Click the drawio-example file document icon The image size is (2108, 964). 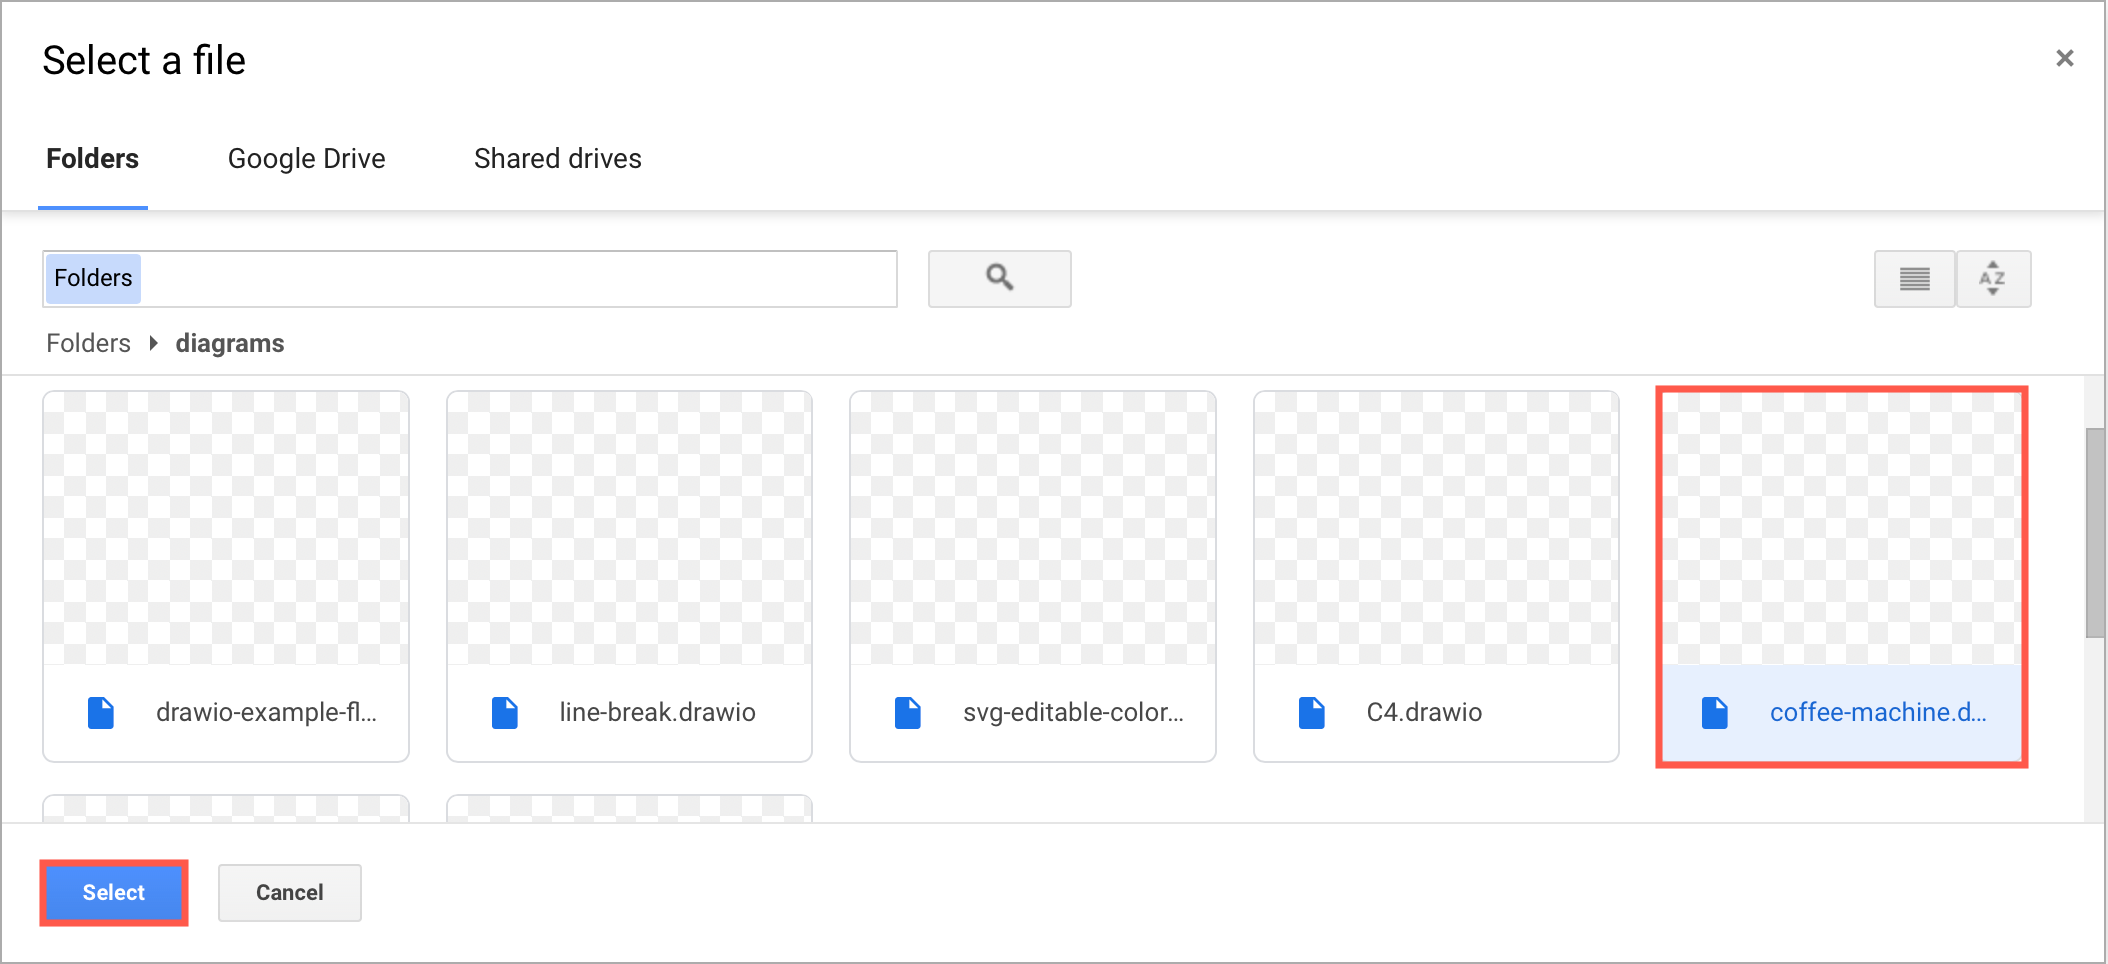[101, 712]
